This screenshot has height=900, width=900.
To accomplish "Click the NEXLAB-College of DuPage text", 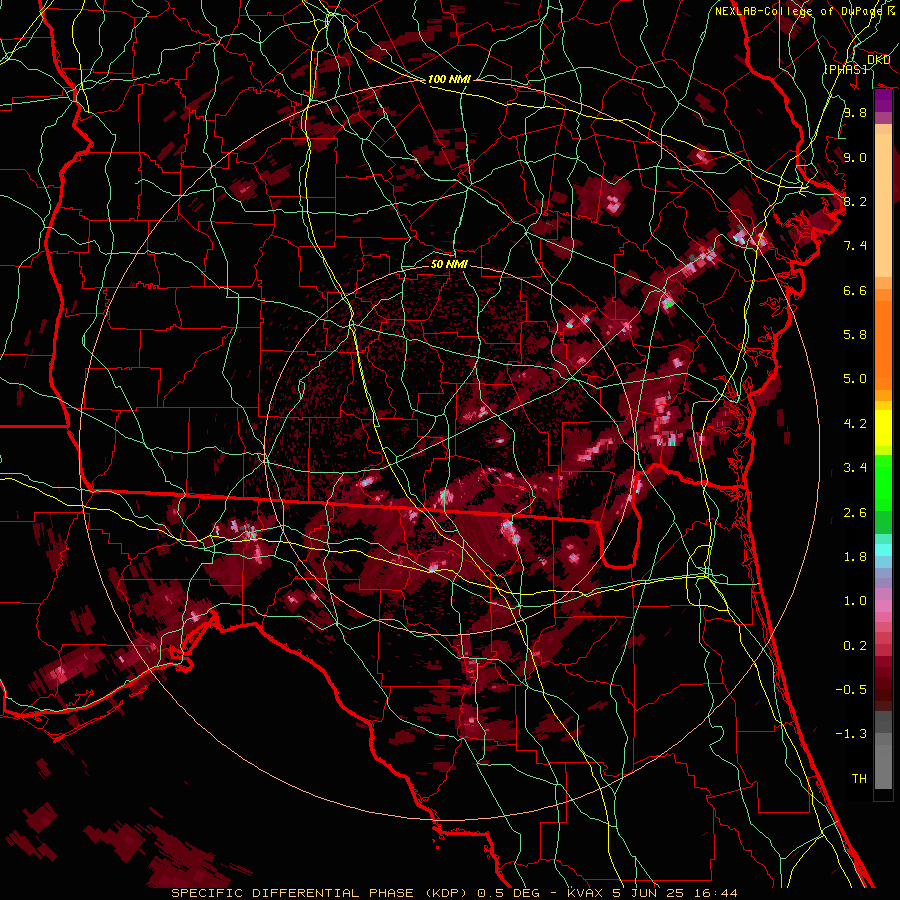I will pos(798,11).
